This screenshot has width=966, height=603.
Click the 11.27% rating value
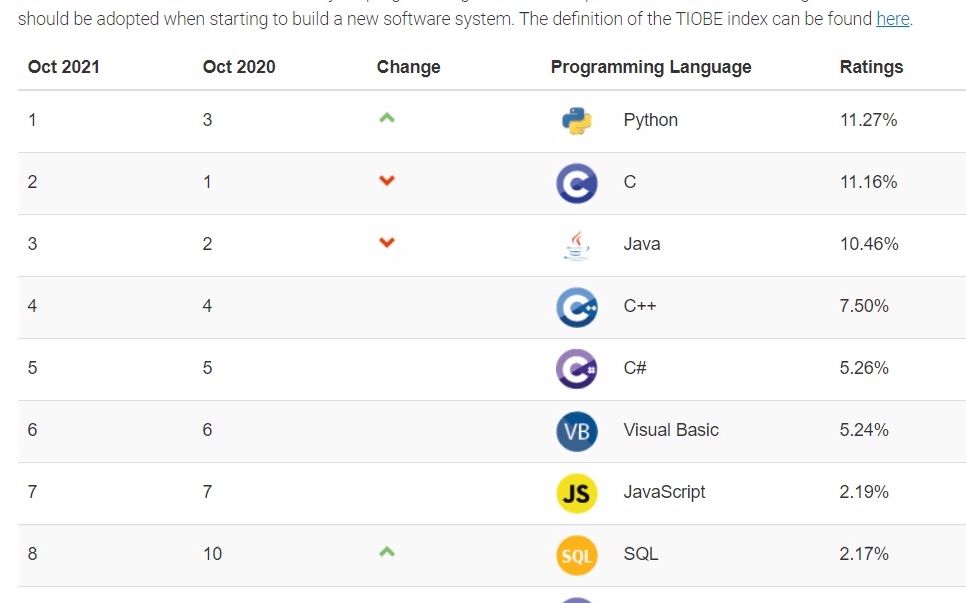click(868, 120)
